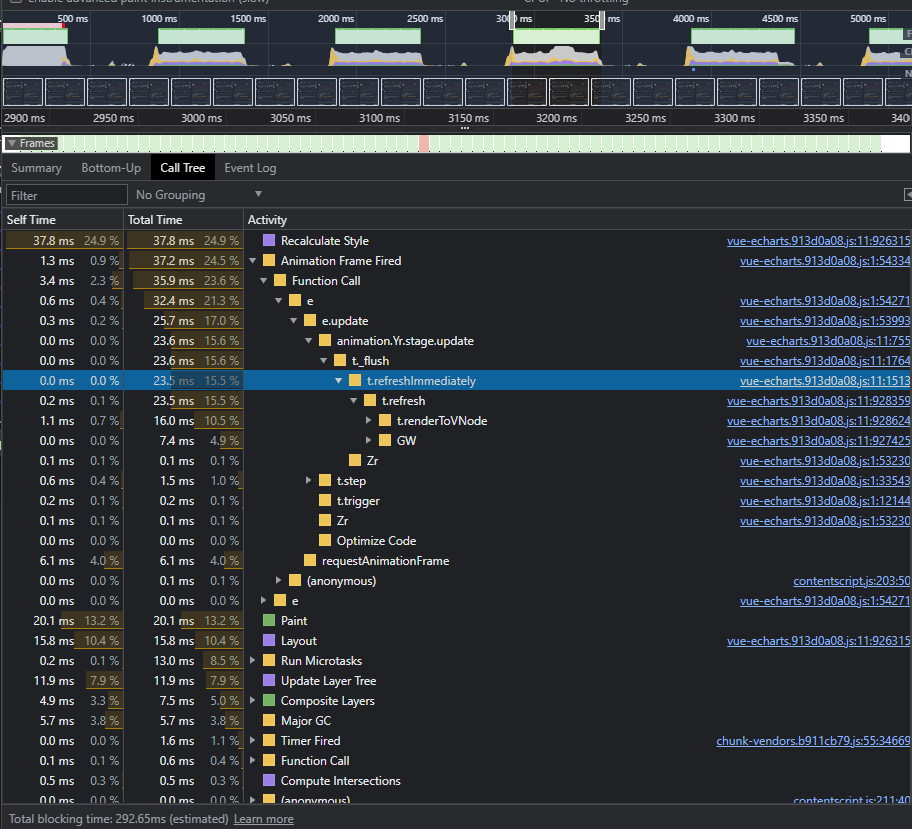This screenshot has width=912, height=829.
Task: Click a frame screenshot in the filmstrip
Action: point(22,90)
